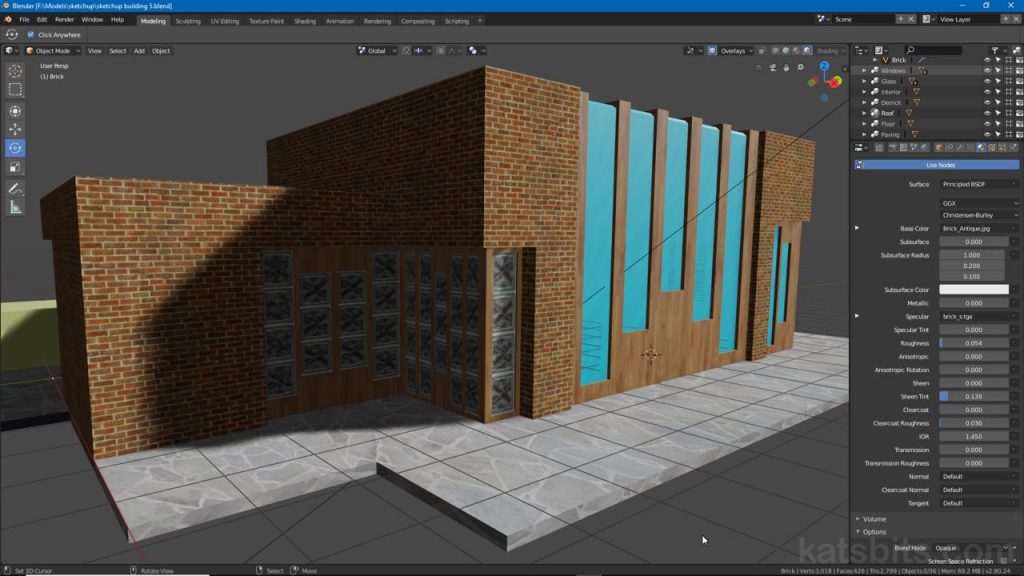This screenshot has width=1024, height=576.
Task: Select the Cursor tool in toolbar
Action: tap(15, 71)
